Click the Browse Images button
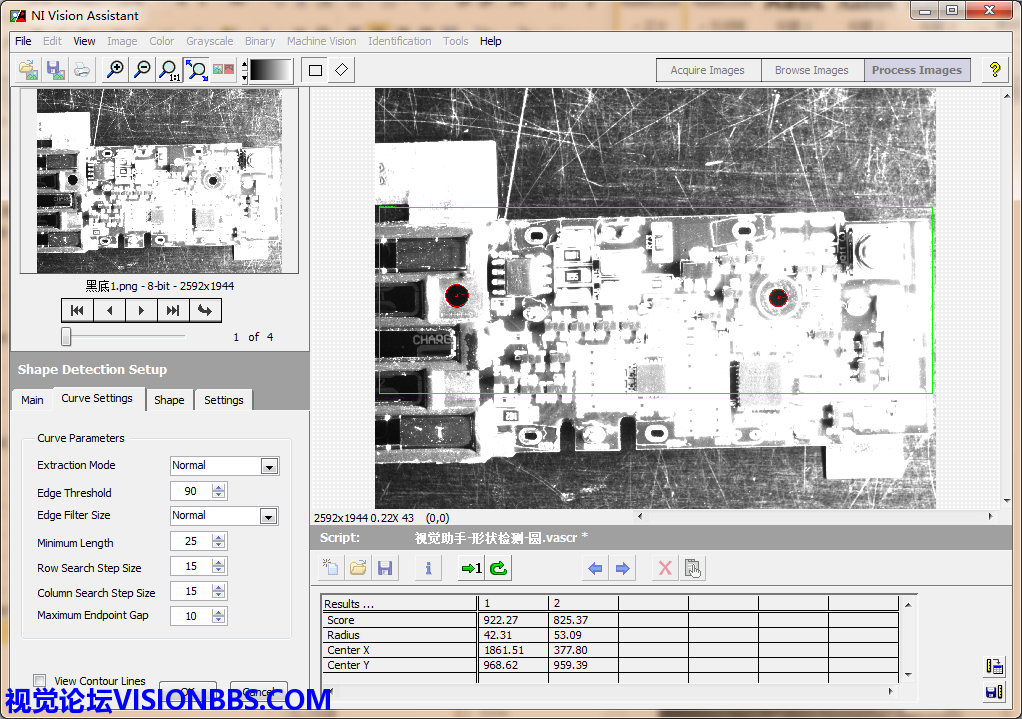The width and height of the screenshot is (1022, 719). 811,70
